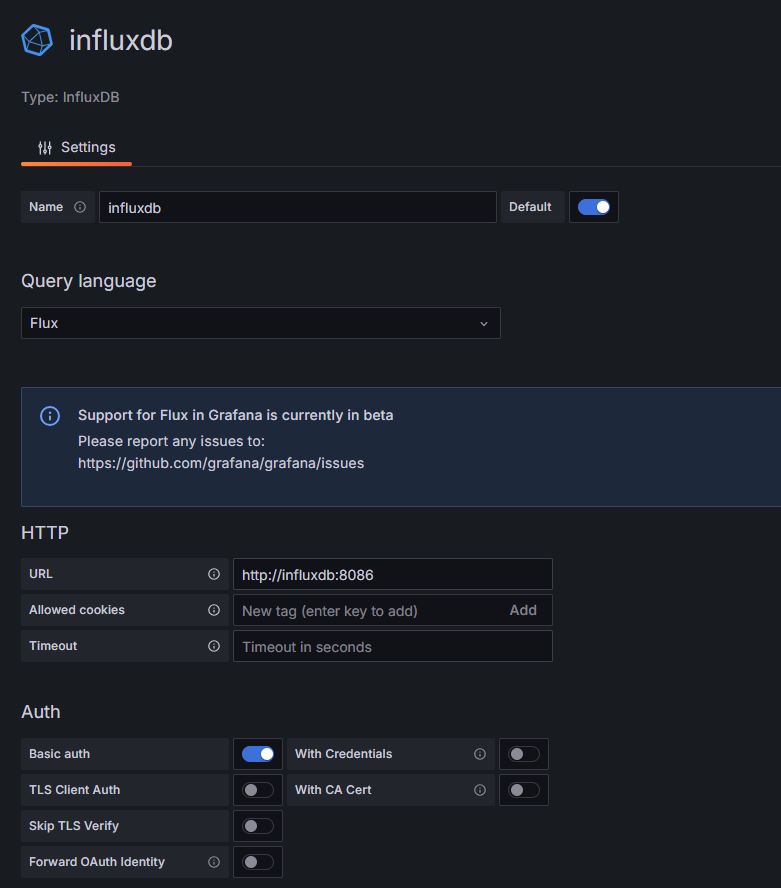
Task: Click the Allowed cookies info icon
Action: click(214, 610)
